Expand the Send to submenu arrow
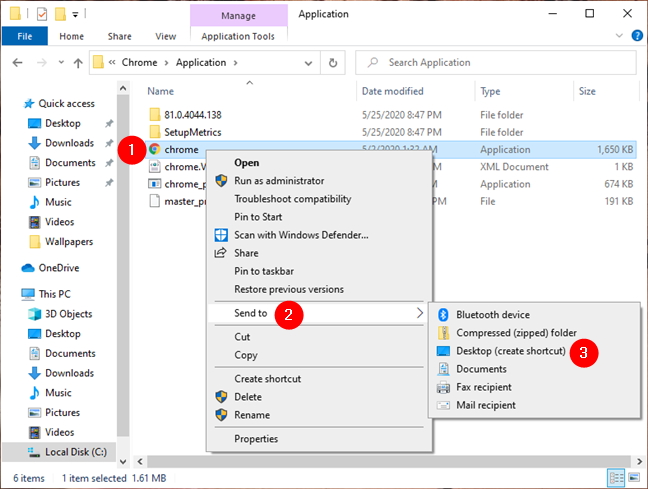648x489 pixels. 419,313
